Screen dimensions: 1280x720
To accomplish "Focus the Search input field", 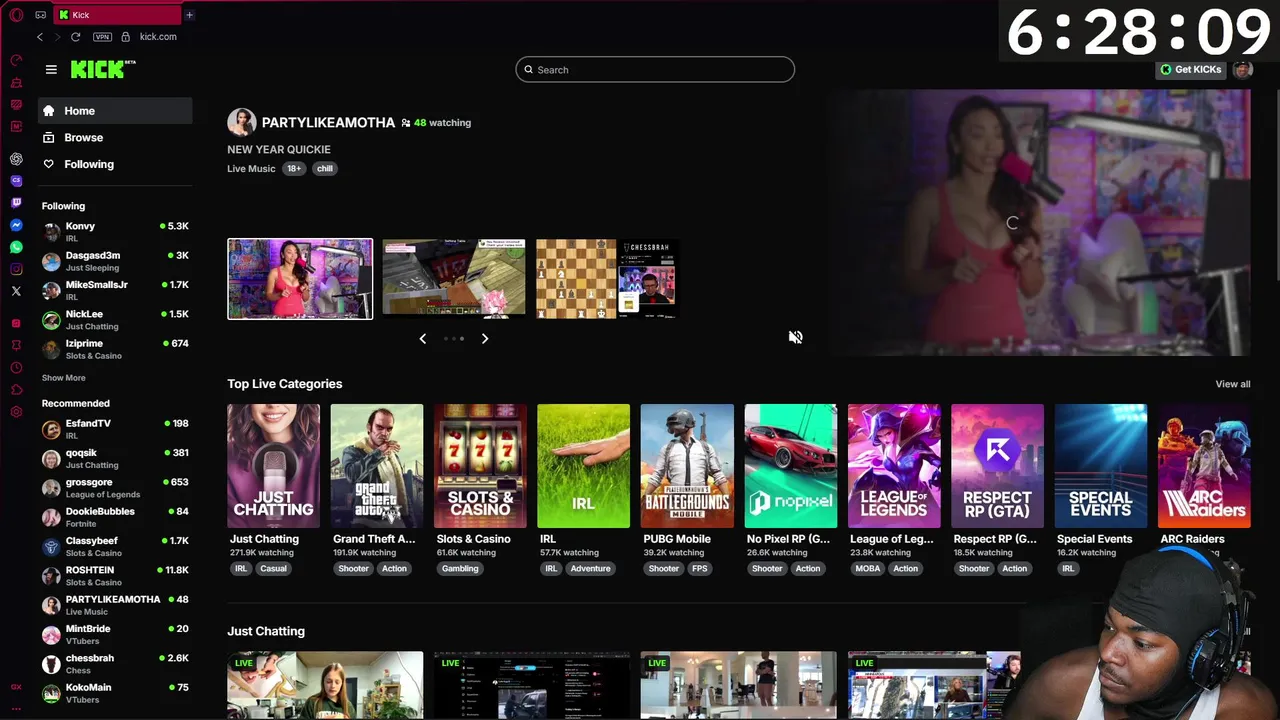I will 655,70.
